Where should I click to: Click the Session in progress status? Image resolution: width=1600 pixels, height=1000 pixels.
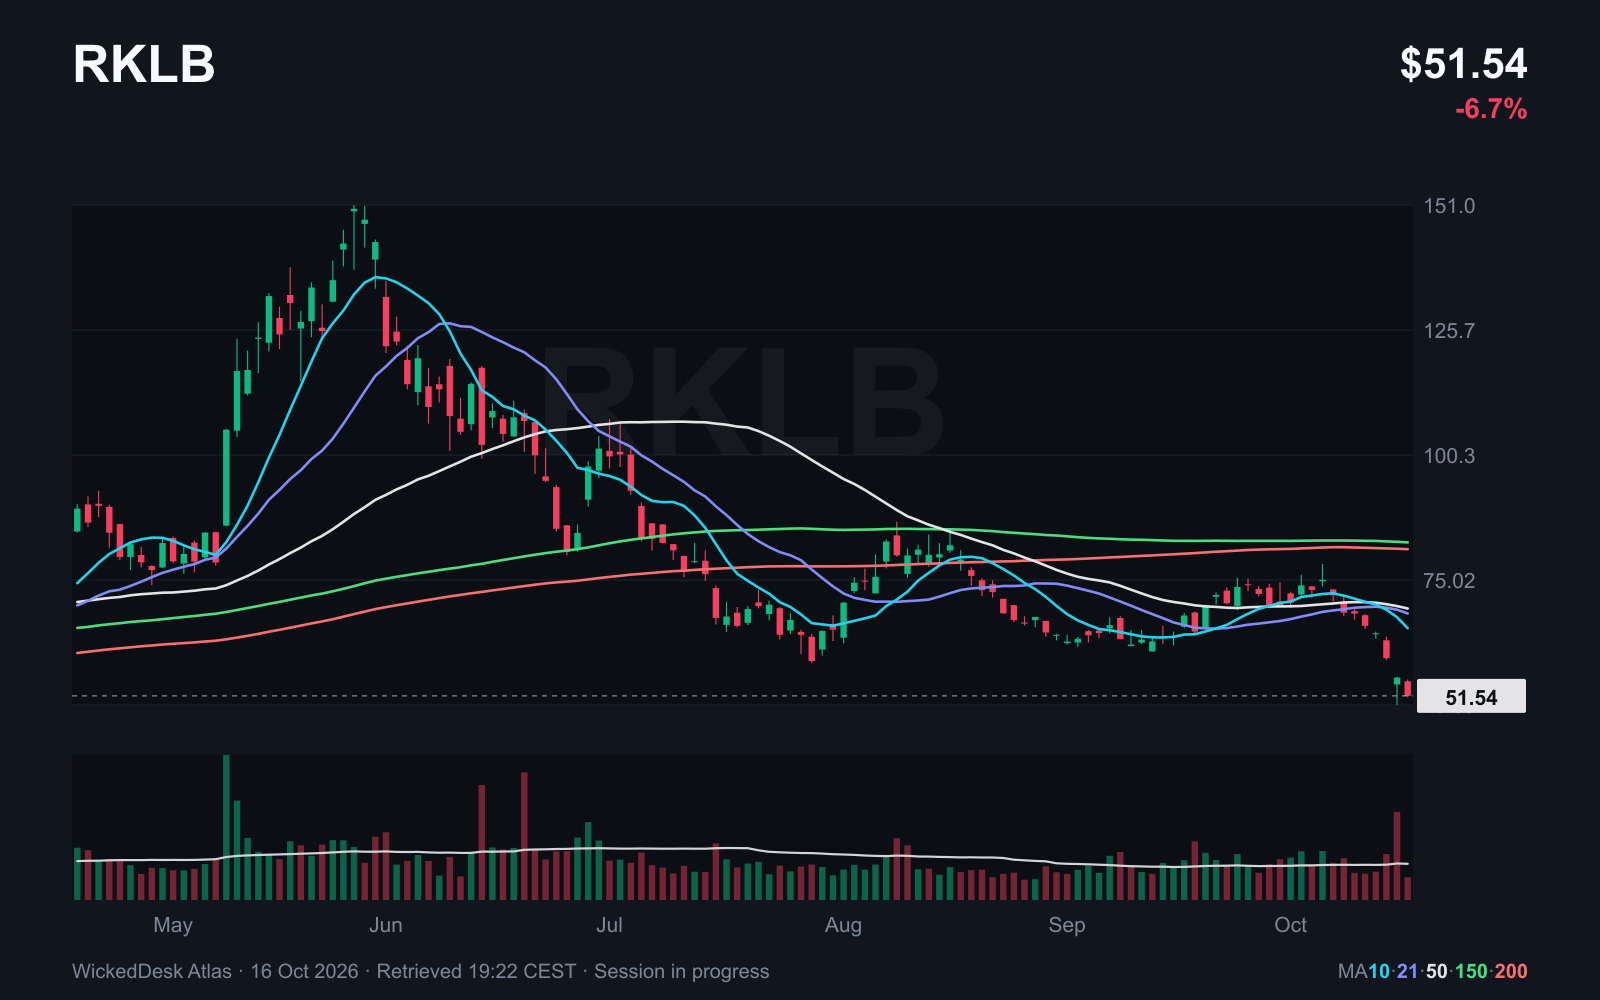(682, 971)
